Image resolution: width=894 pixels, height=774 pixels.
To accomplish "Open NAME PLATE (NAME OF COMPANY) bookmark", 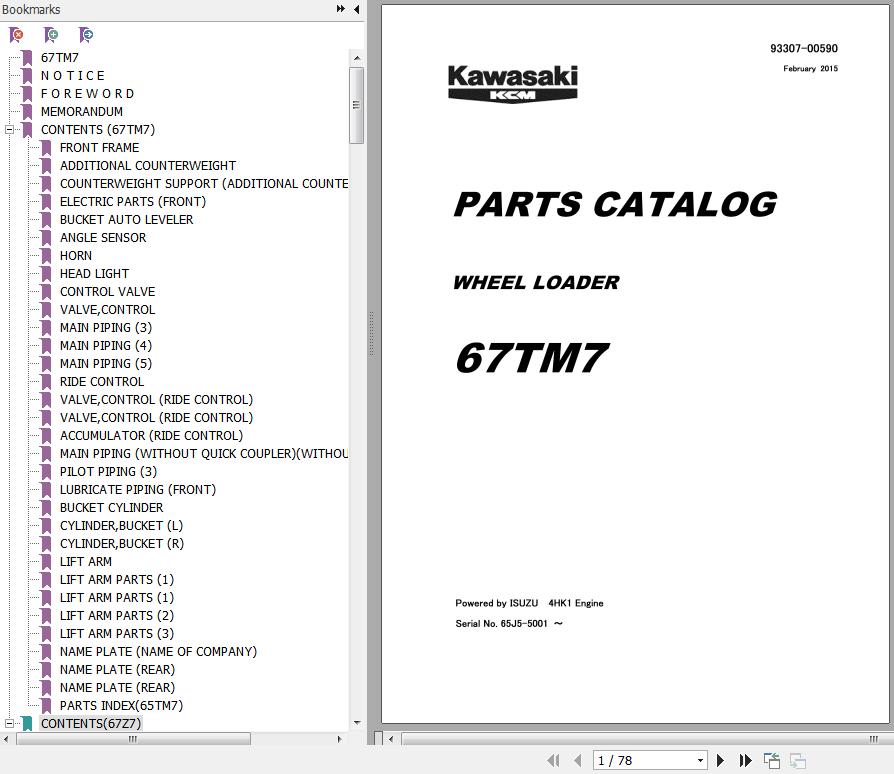I will click(159, 652).
